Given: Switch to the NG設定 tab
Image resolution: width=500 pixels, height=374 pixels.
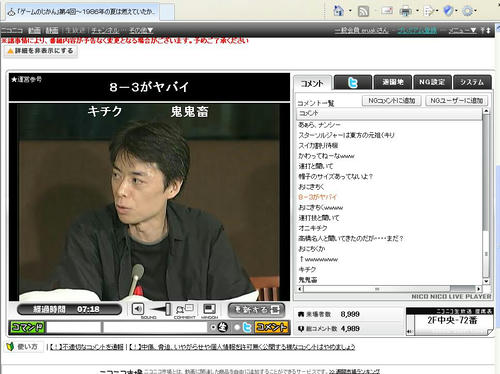Looking at the screenshot, I should coord(432,82).
